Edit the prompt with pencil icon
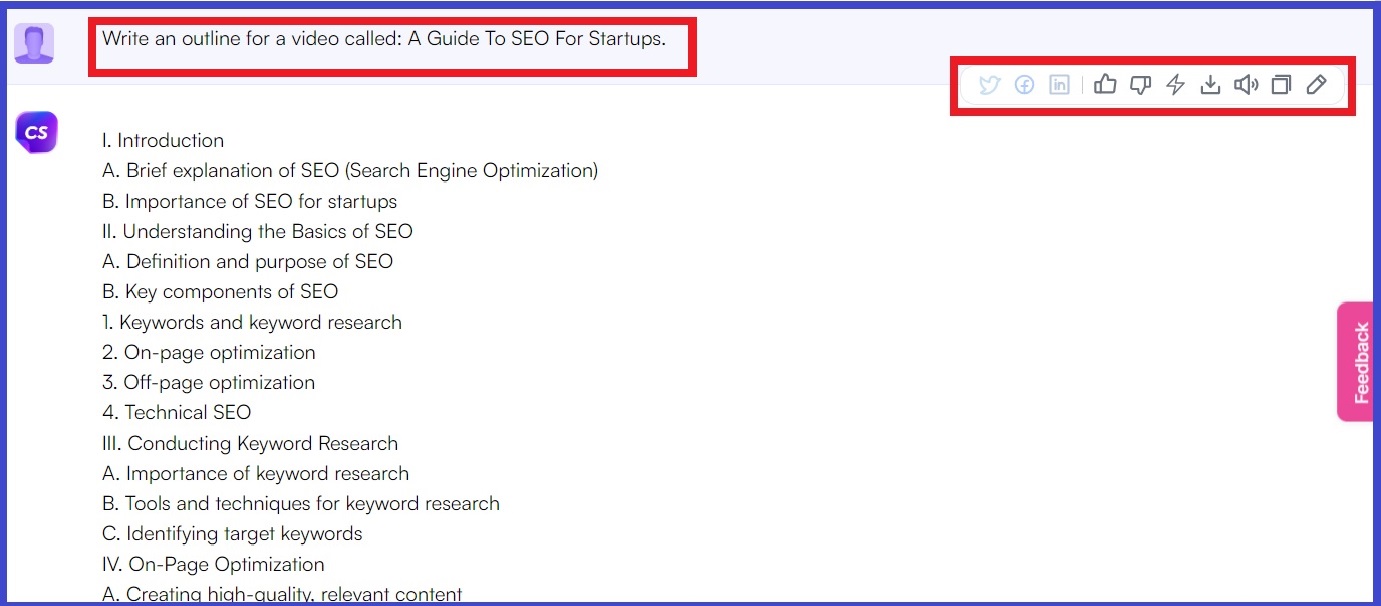1381x606 pixels. point(1317,85)
